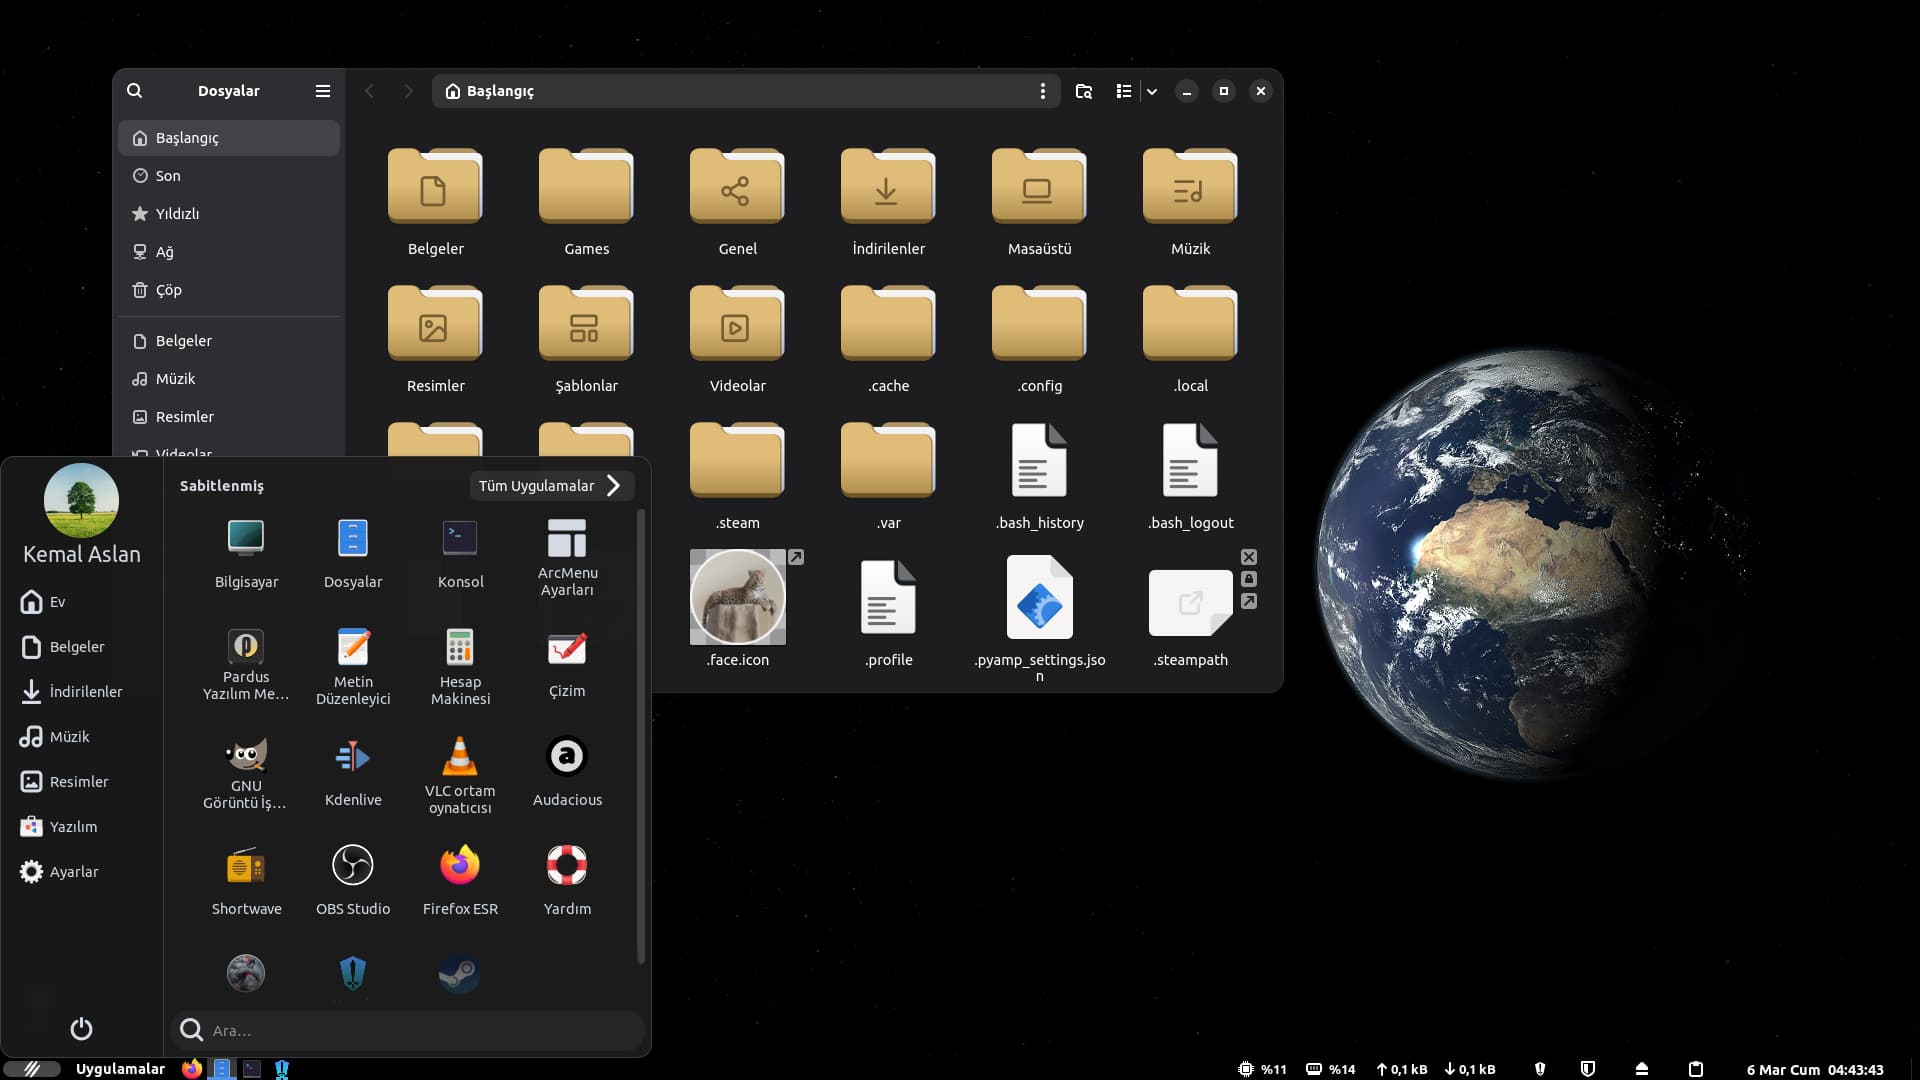Open Dosyalar hamburger menu

click(x=322, y=91)
